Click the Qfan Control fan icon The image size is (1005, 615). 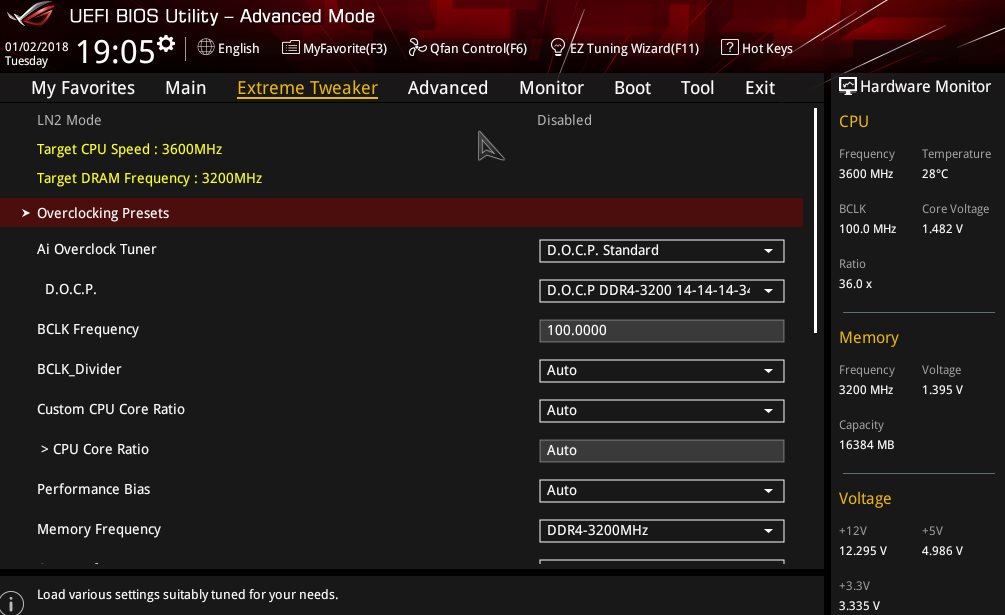417,47
